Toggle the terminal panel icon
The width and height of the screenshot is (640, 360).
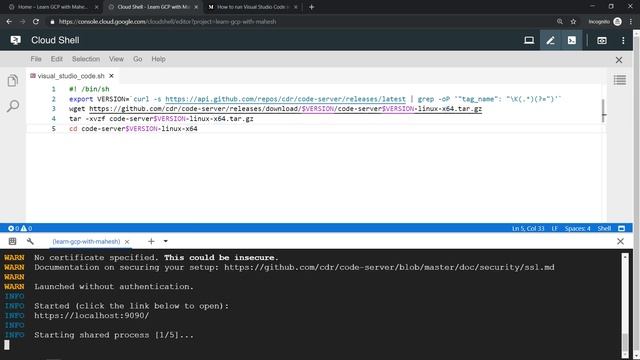(571, 40)
